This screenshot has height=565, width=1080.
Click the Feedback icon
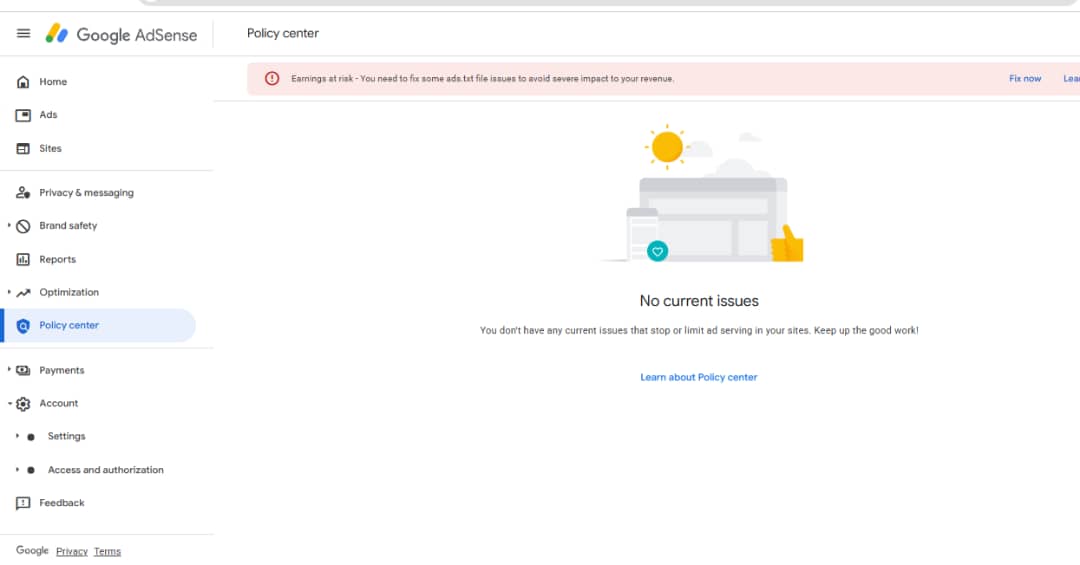(x=23, y=503)
